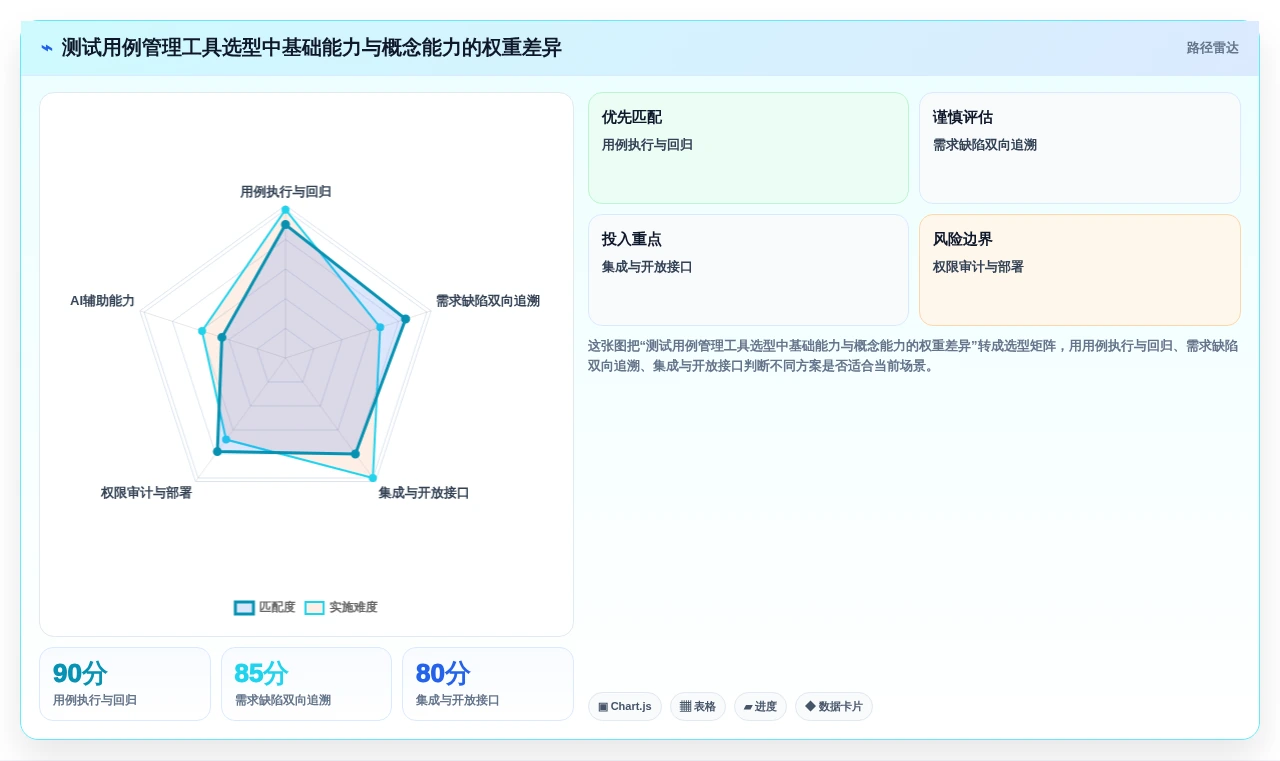Click the 需求缺陷双向追溯 caption under 85分
The height and width of the screenshot is (761, 1280).
click(x=283, y=700)
